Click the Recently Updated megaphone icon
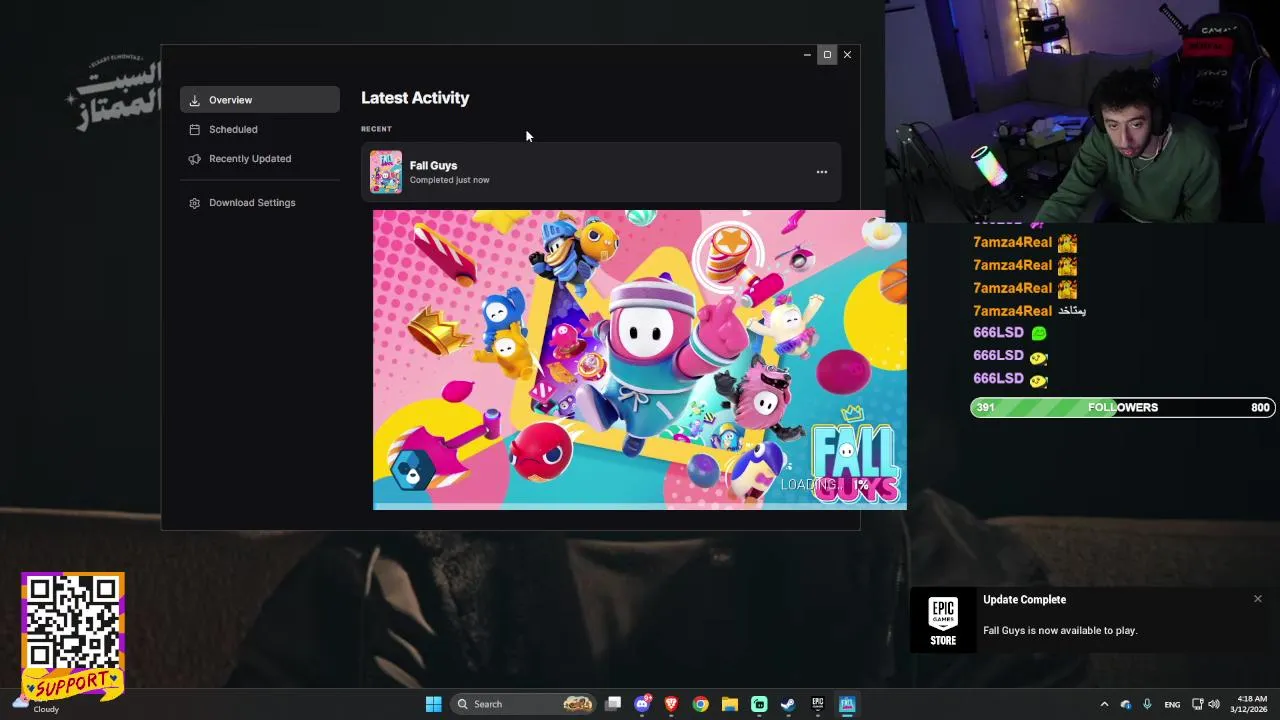 point(195,158)
